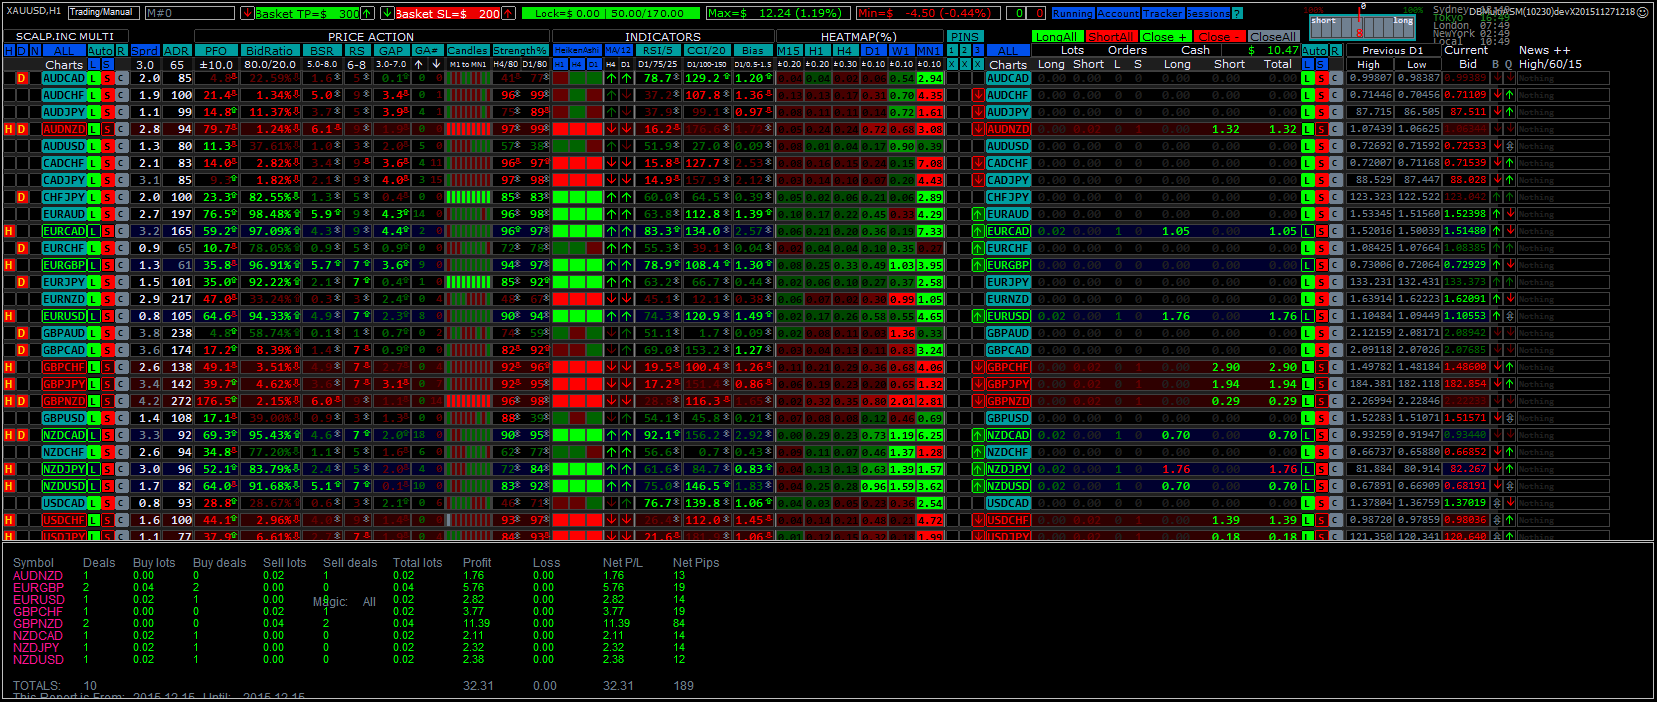The image size is (1657, 702).
Task: Click the HeikenAshi indicator header
Action: 577,50
